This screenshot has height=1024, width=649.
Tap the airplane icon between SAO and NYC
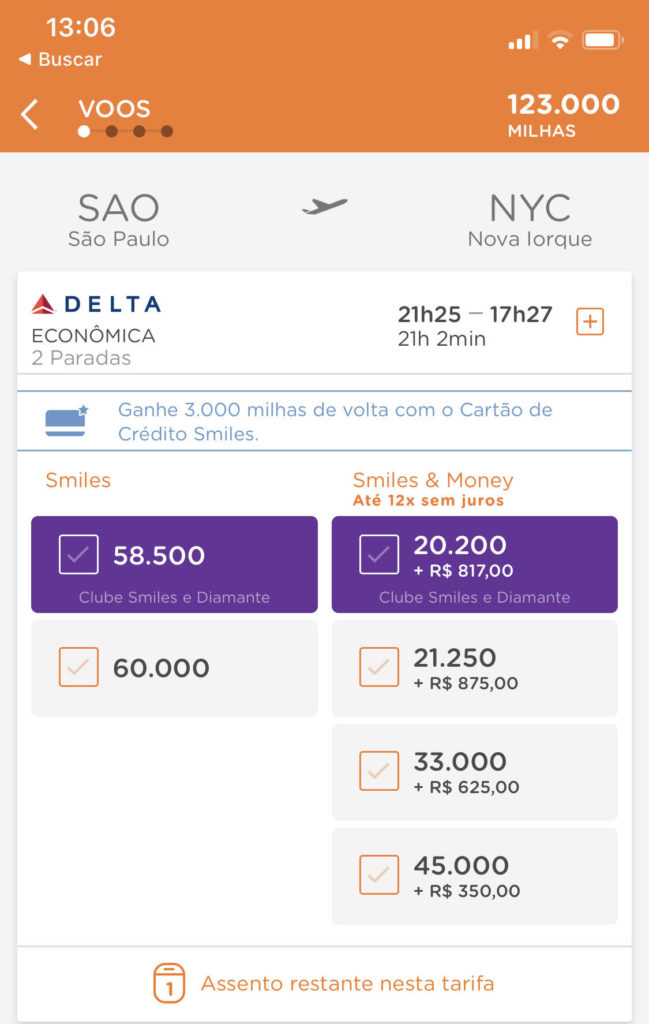(324, 206)
